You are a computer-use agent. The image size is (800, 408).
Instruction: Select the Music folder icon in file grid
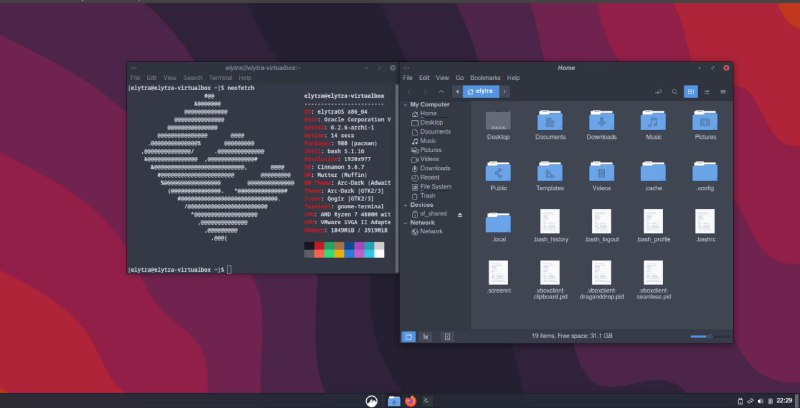[x=654, y=120]
